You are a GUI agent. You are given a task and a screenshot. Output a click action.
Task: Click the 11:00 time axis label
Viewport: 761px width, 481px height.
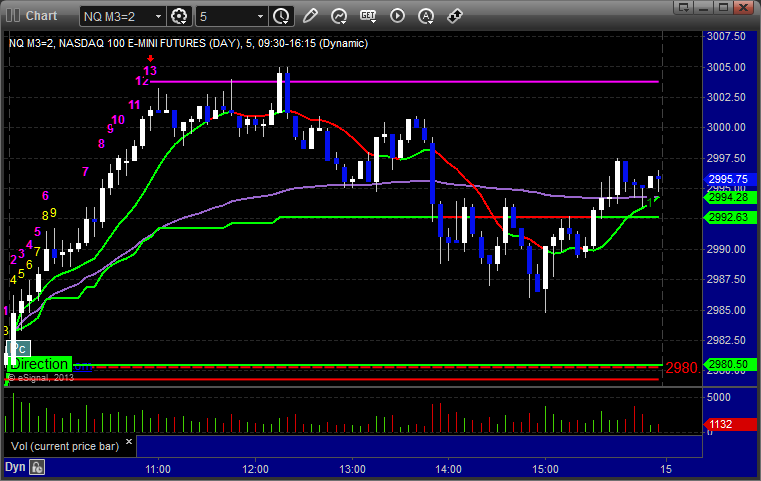coord(158,469)
